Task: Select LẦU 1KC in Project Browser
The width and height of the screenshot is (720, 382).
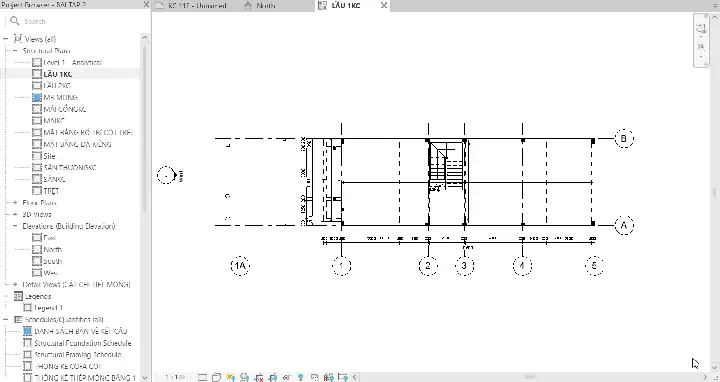Action: click(x=58, y=74)
